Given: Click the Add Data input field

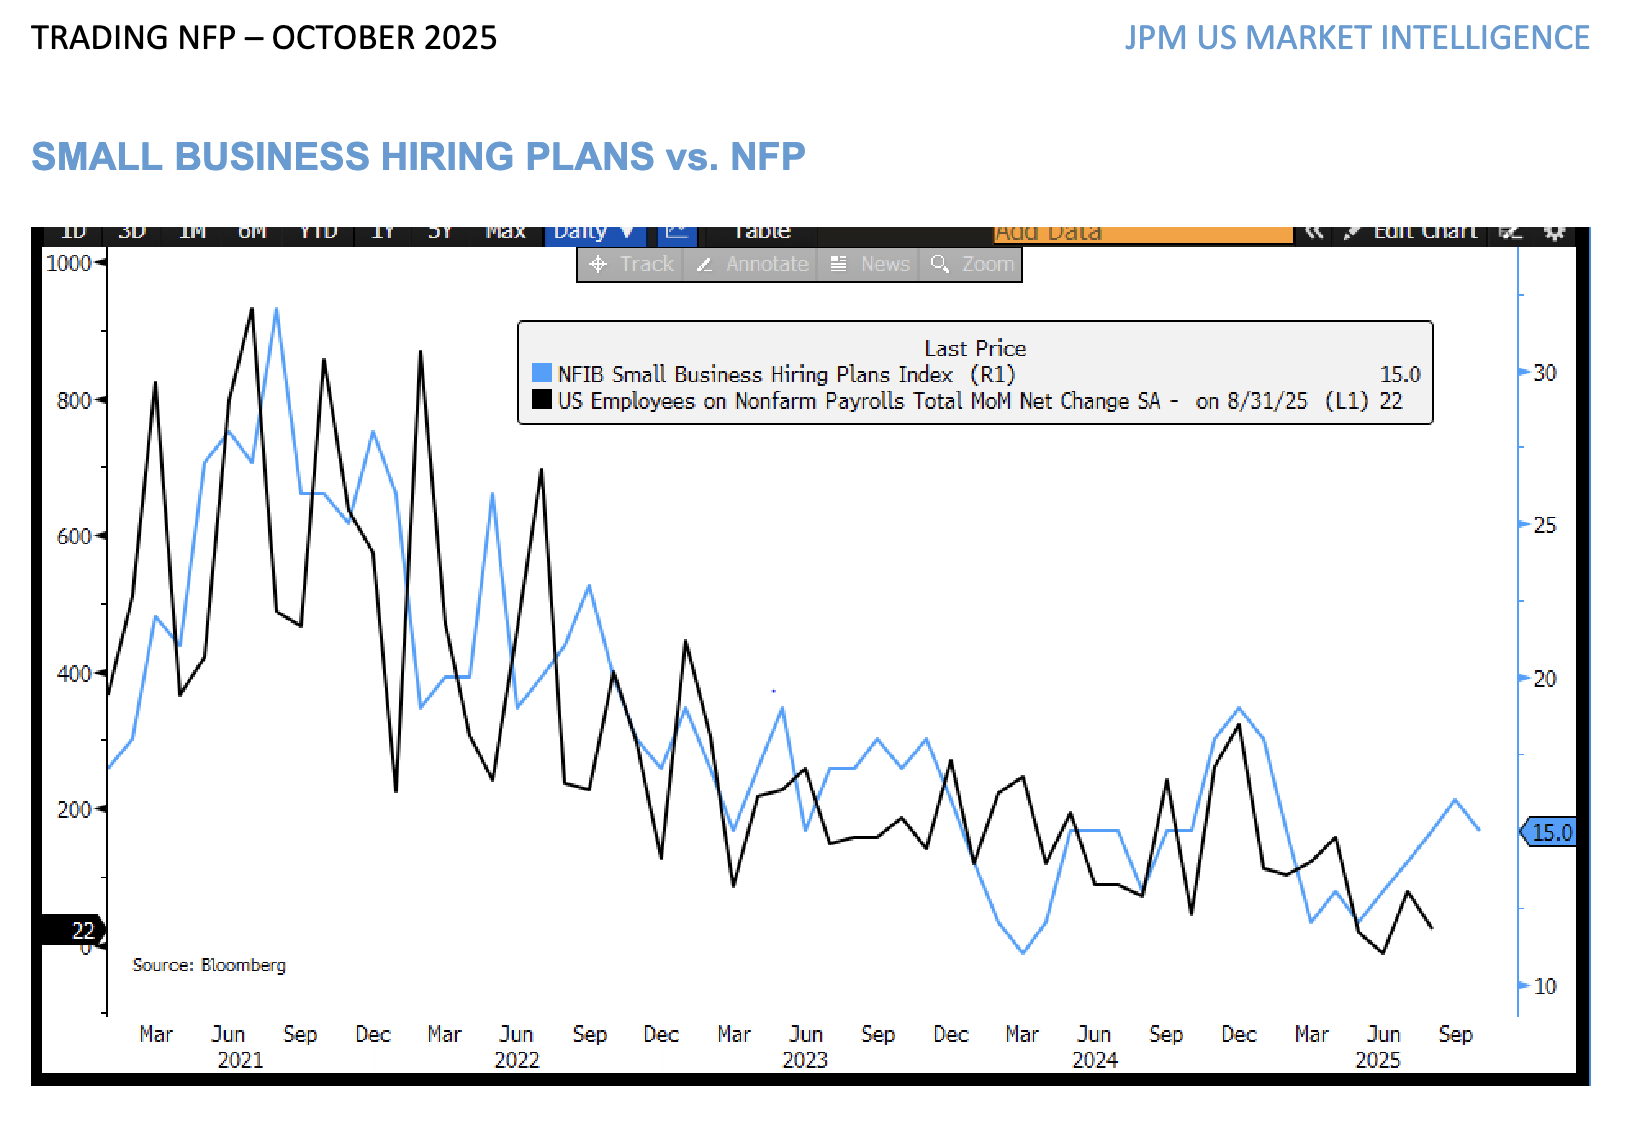Looking at the screenshot, I should 1142,234.
